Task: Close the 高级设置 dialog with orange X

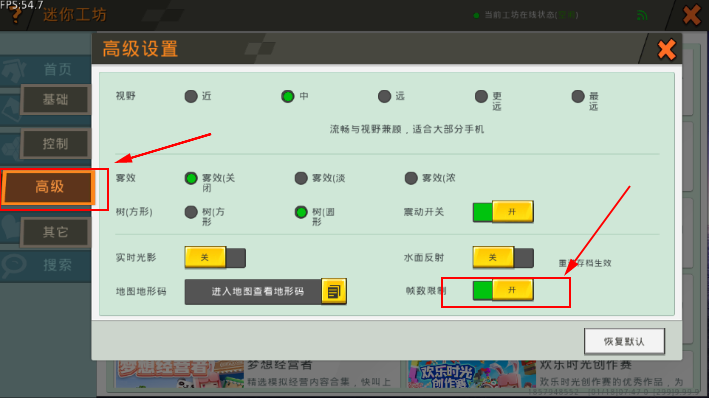Action: [666, 49]
